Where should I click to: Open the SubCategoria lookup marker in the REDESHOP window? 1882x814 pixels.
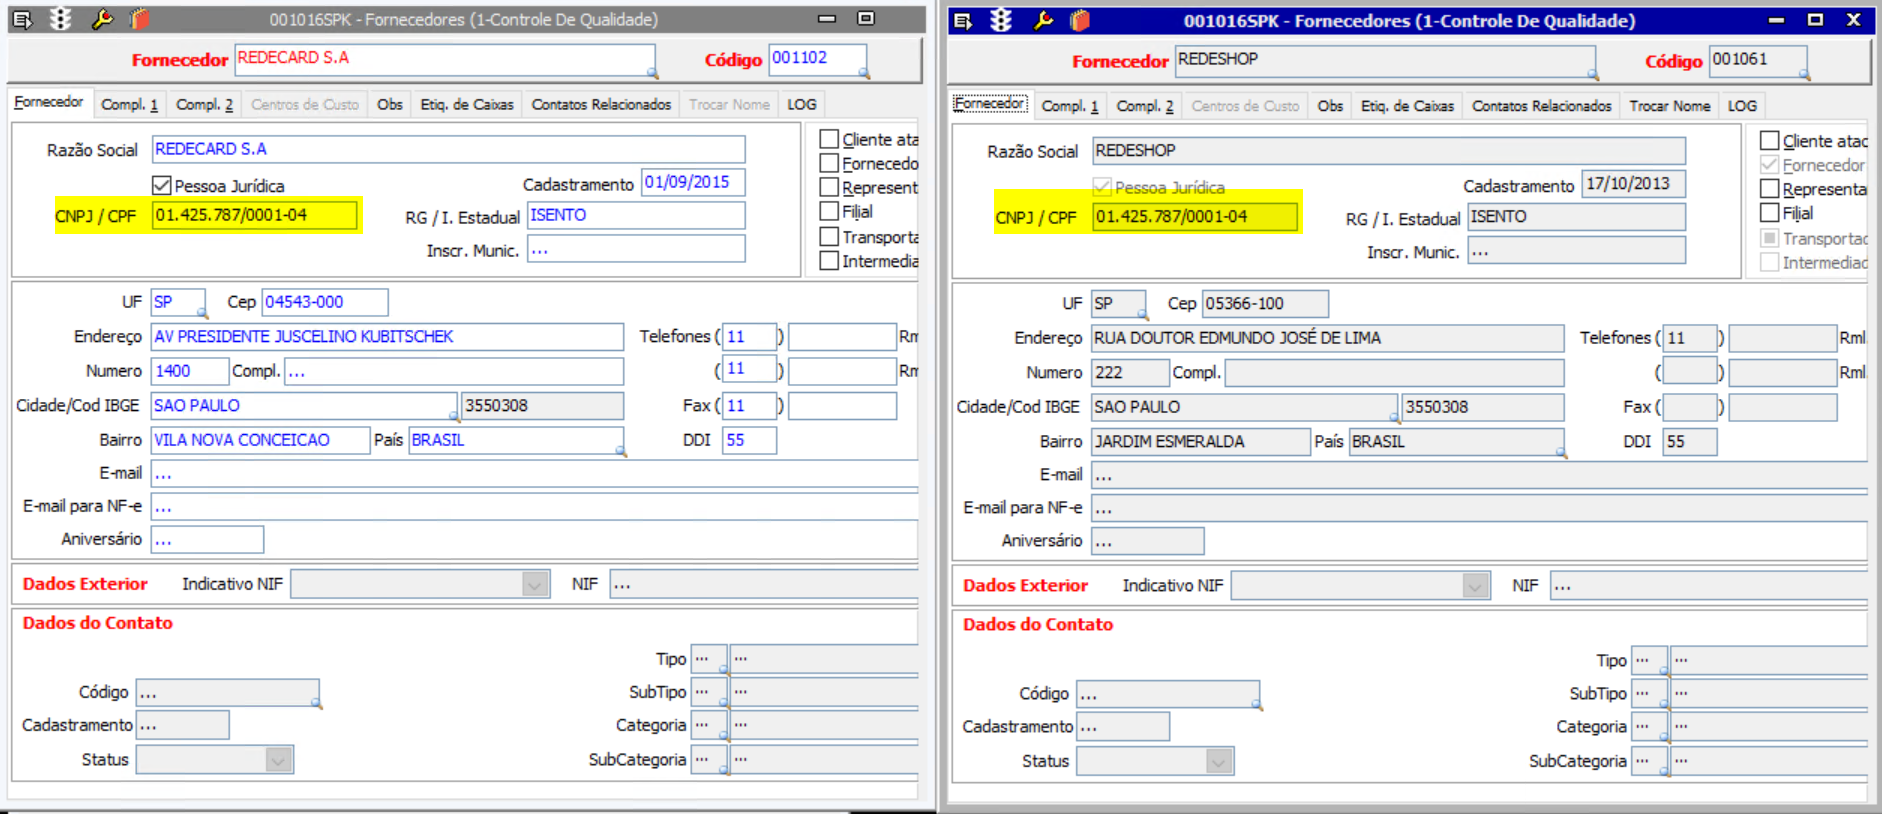pyautogui.click(x=1664, y=772)
